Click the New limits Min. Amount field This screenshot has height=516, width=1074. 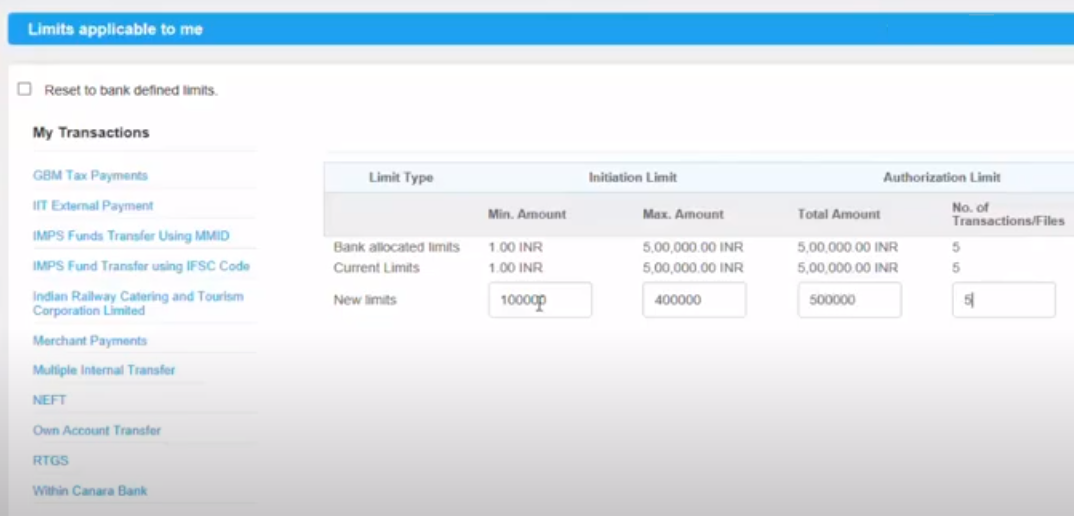(x=540, y=299)
